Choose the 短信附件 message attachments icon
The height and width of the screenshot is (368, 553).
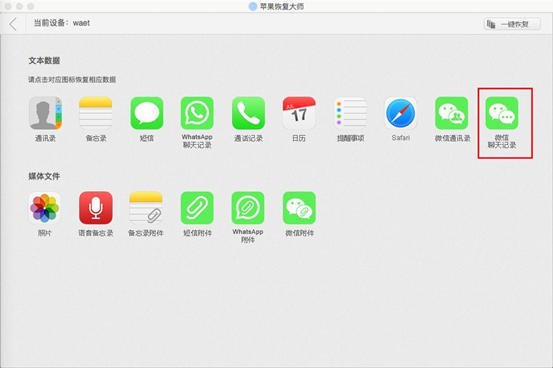[x=197, y=208]
